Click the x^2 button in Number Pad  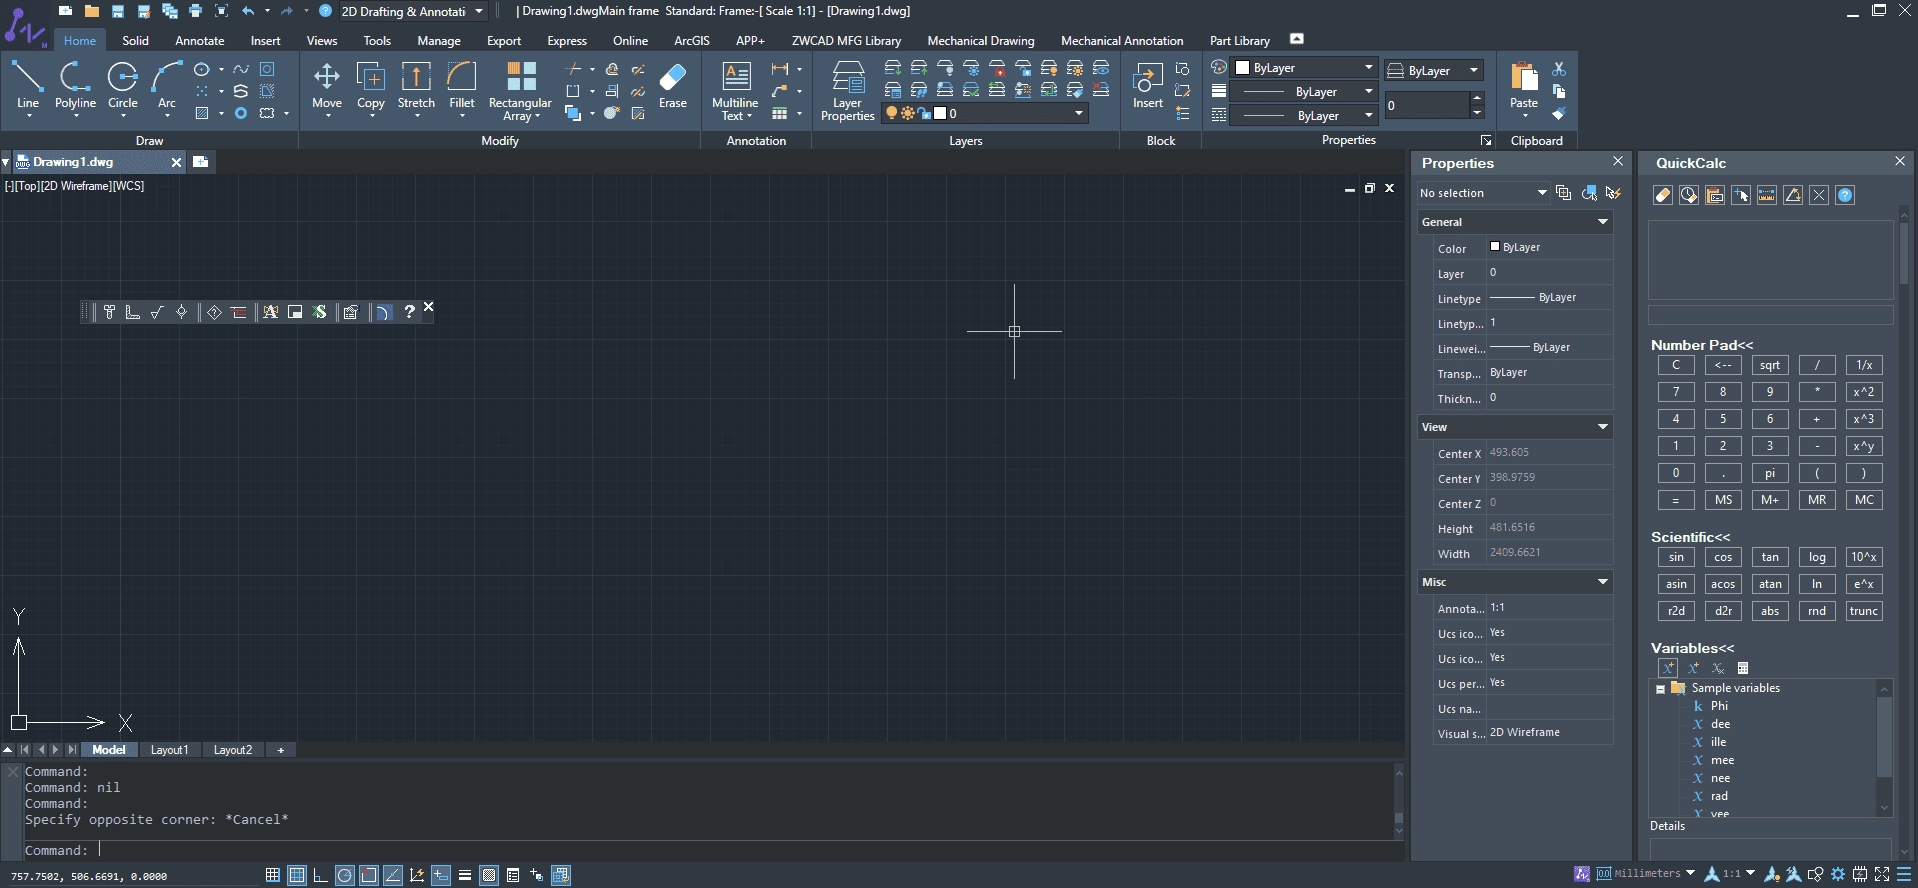1864,392
